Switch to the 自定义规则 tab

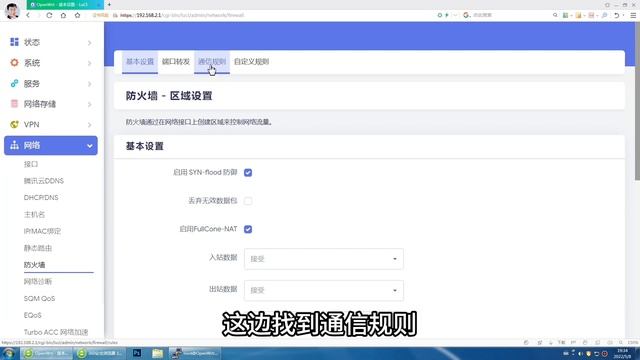(x=251, y=62)
